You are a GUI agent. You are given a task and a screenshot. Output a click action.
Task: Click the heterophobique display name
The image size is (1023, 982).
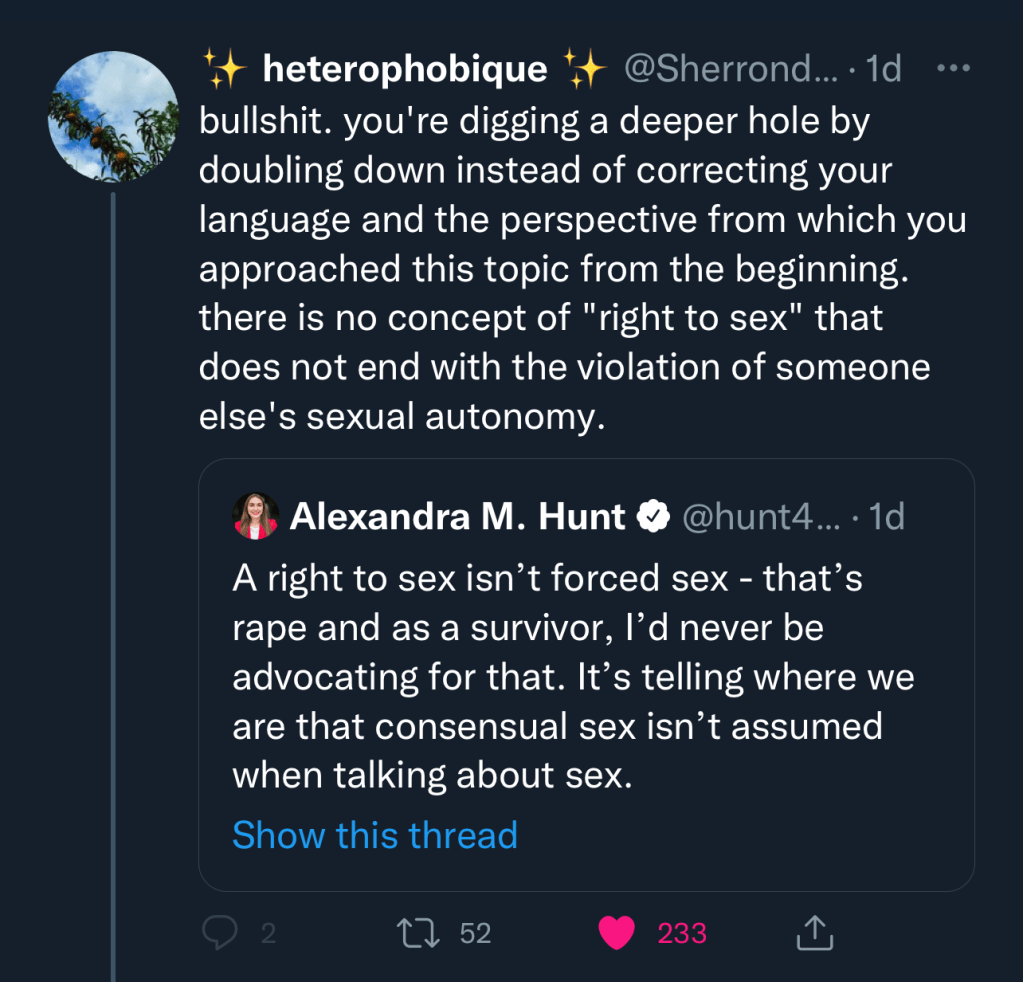tap(404, 69)
